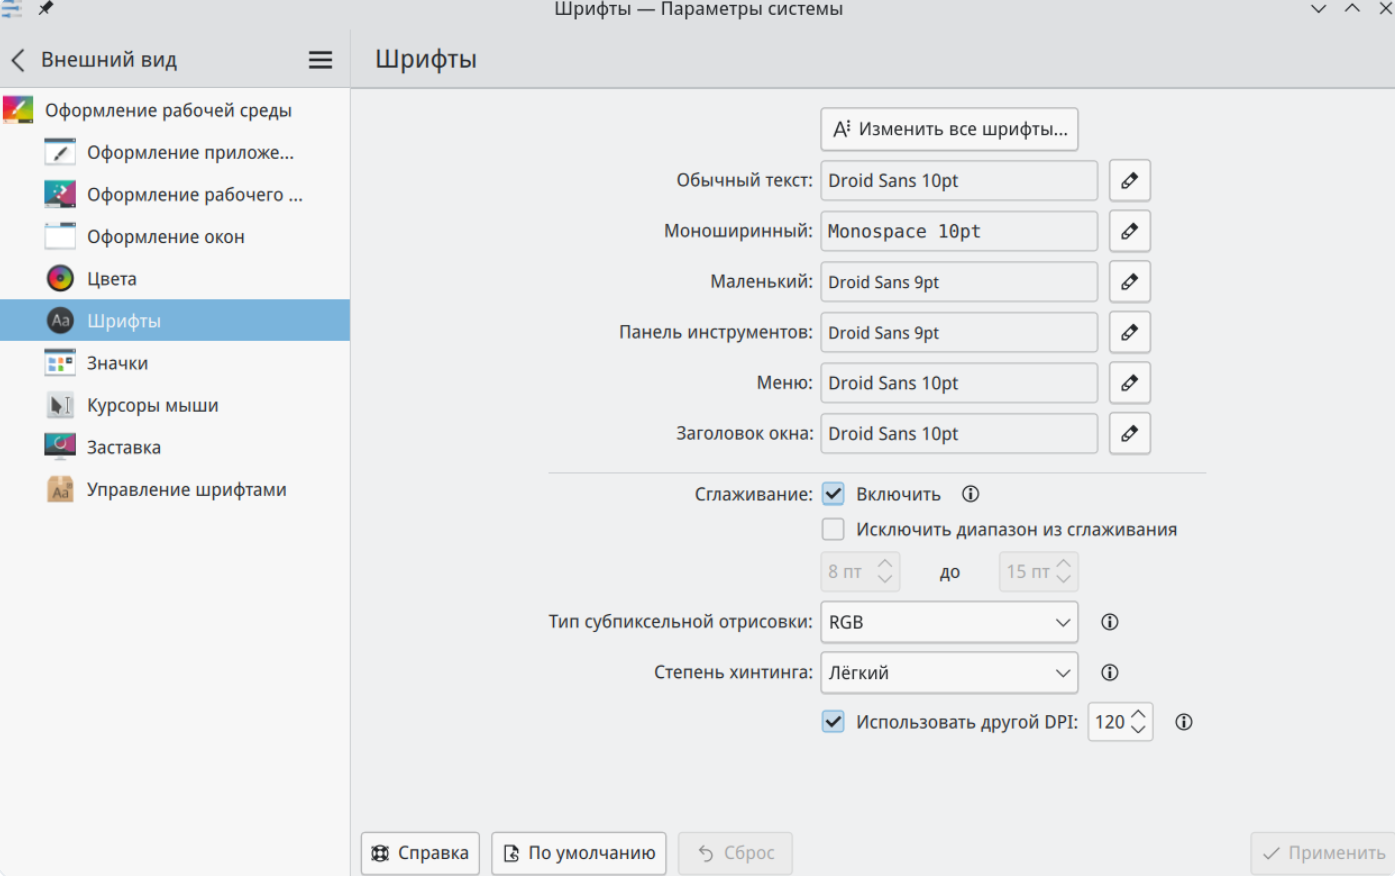Click the edit icon for Обычный текст font
This screenshot has width=1395, height=876.
click(x=1129, y=181)
